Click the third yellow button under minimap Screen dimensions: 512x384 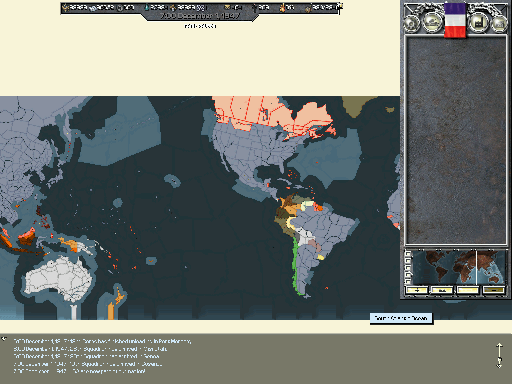coord(468,290)
